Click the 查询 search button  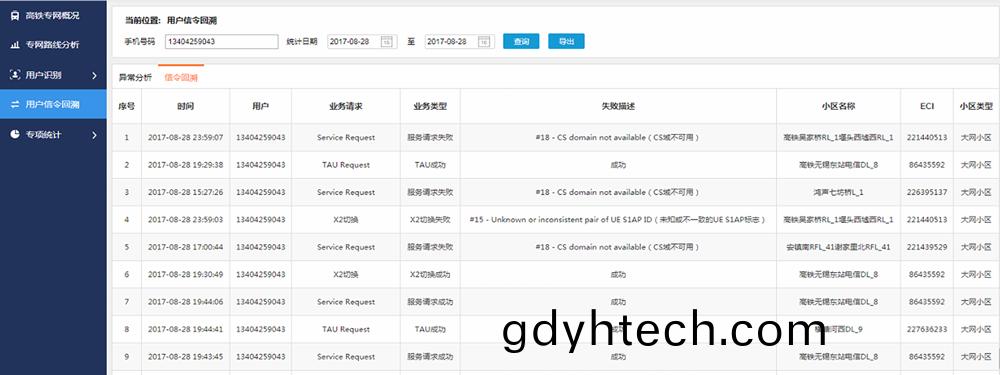[x=521, y=41]
